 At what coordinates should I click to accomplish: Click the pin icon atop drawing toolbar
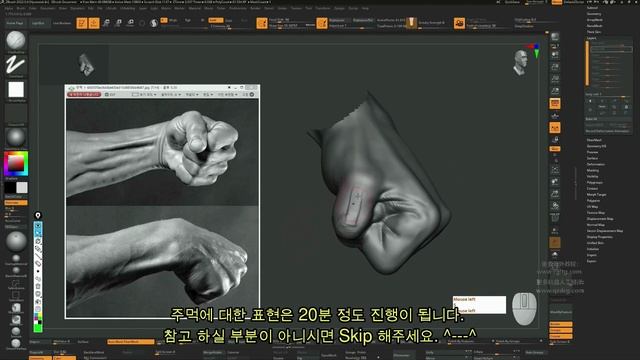pyautogui.click(x=38, y=215)
